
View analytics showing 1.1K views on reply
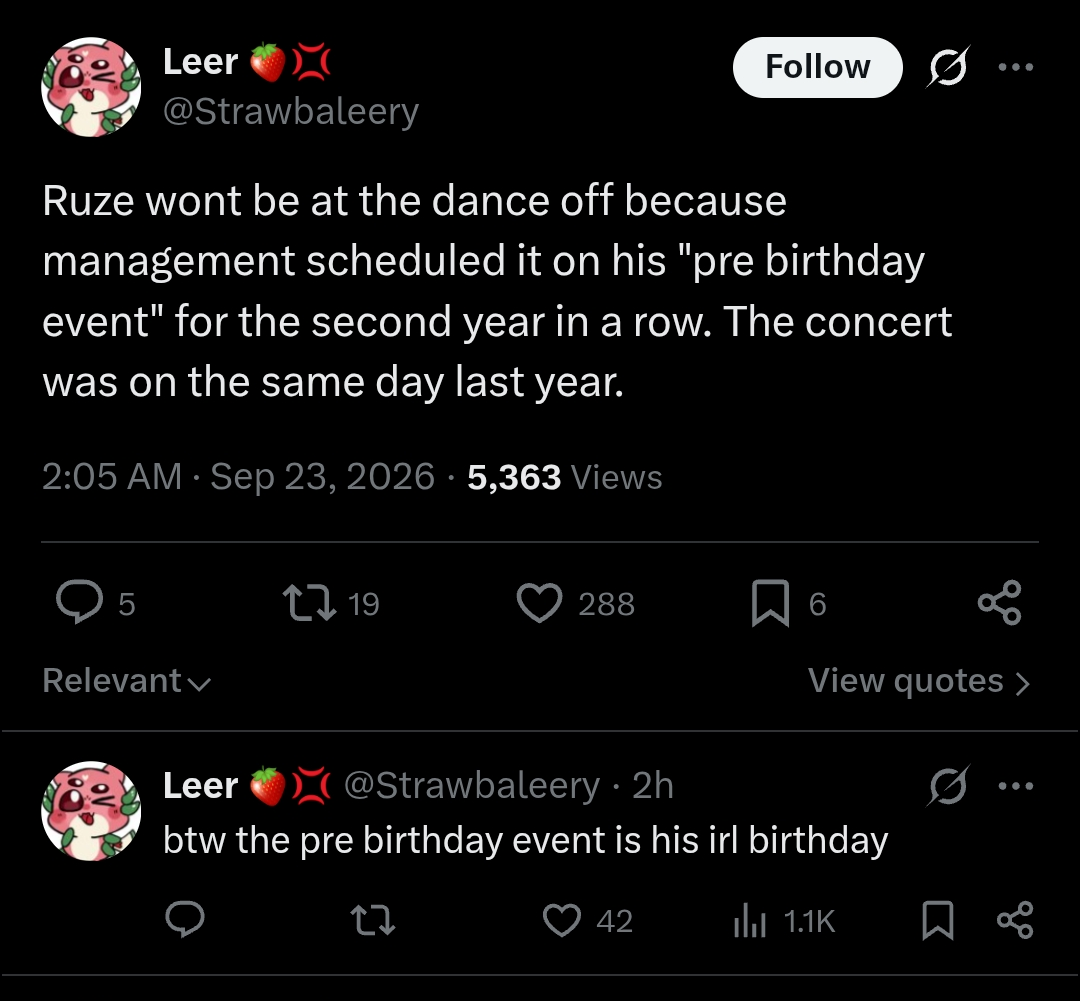point(785,921)
